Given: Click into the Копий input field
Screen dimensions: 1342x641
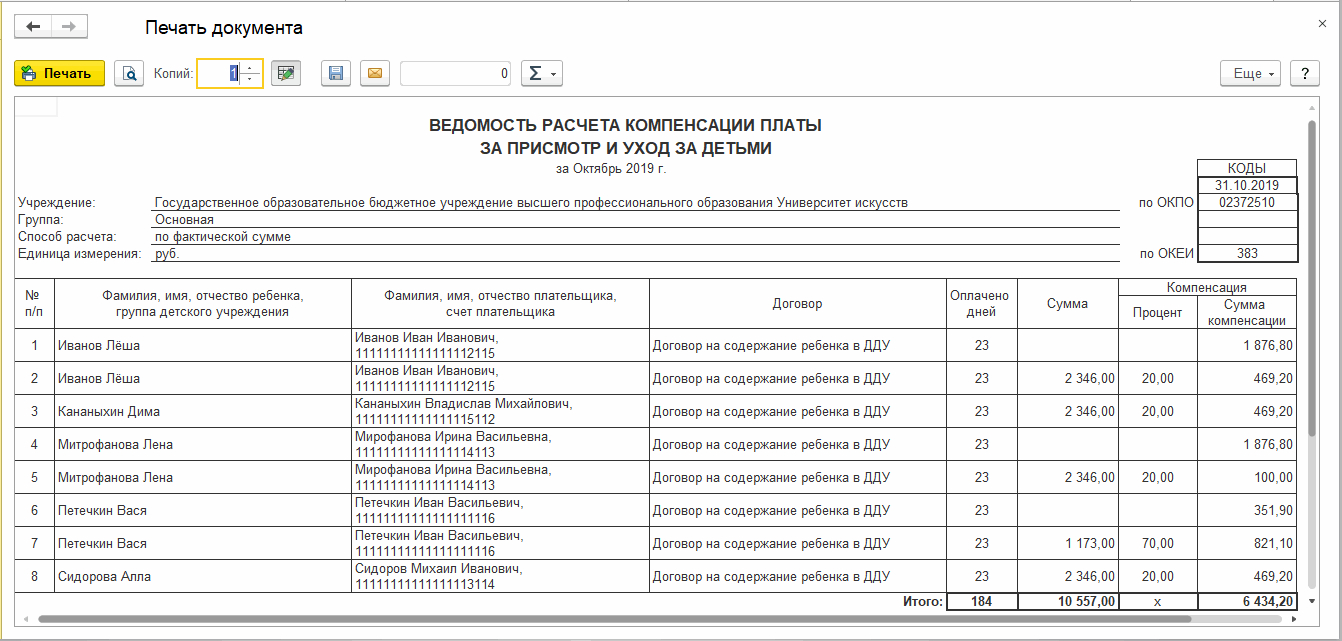Looking at the screenshot, I should [219, 73].
